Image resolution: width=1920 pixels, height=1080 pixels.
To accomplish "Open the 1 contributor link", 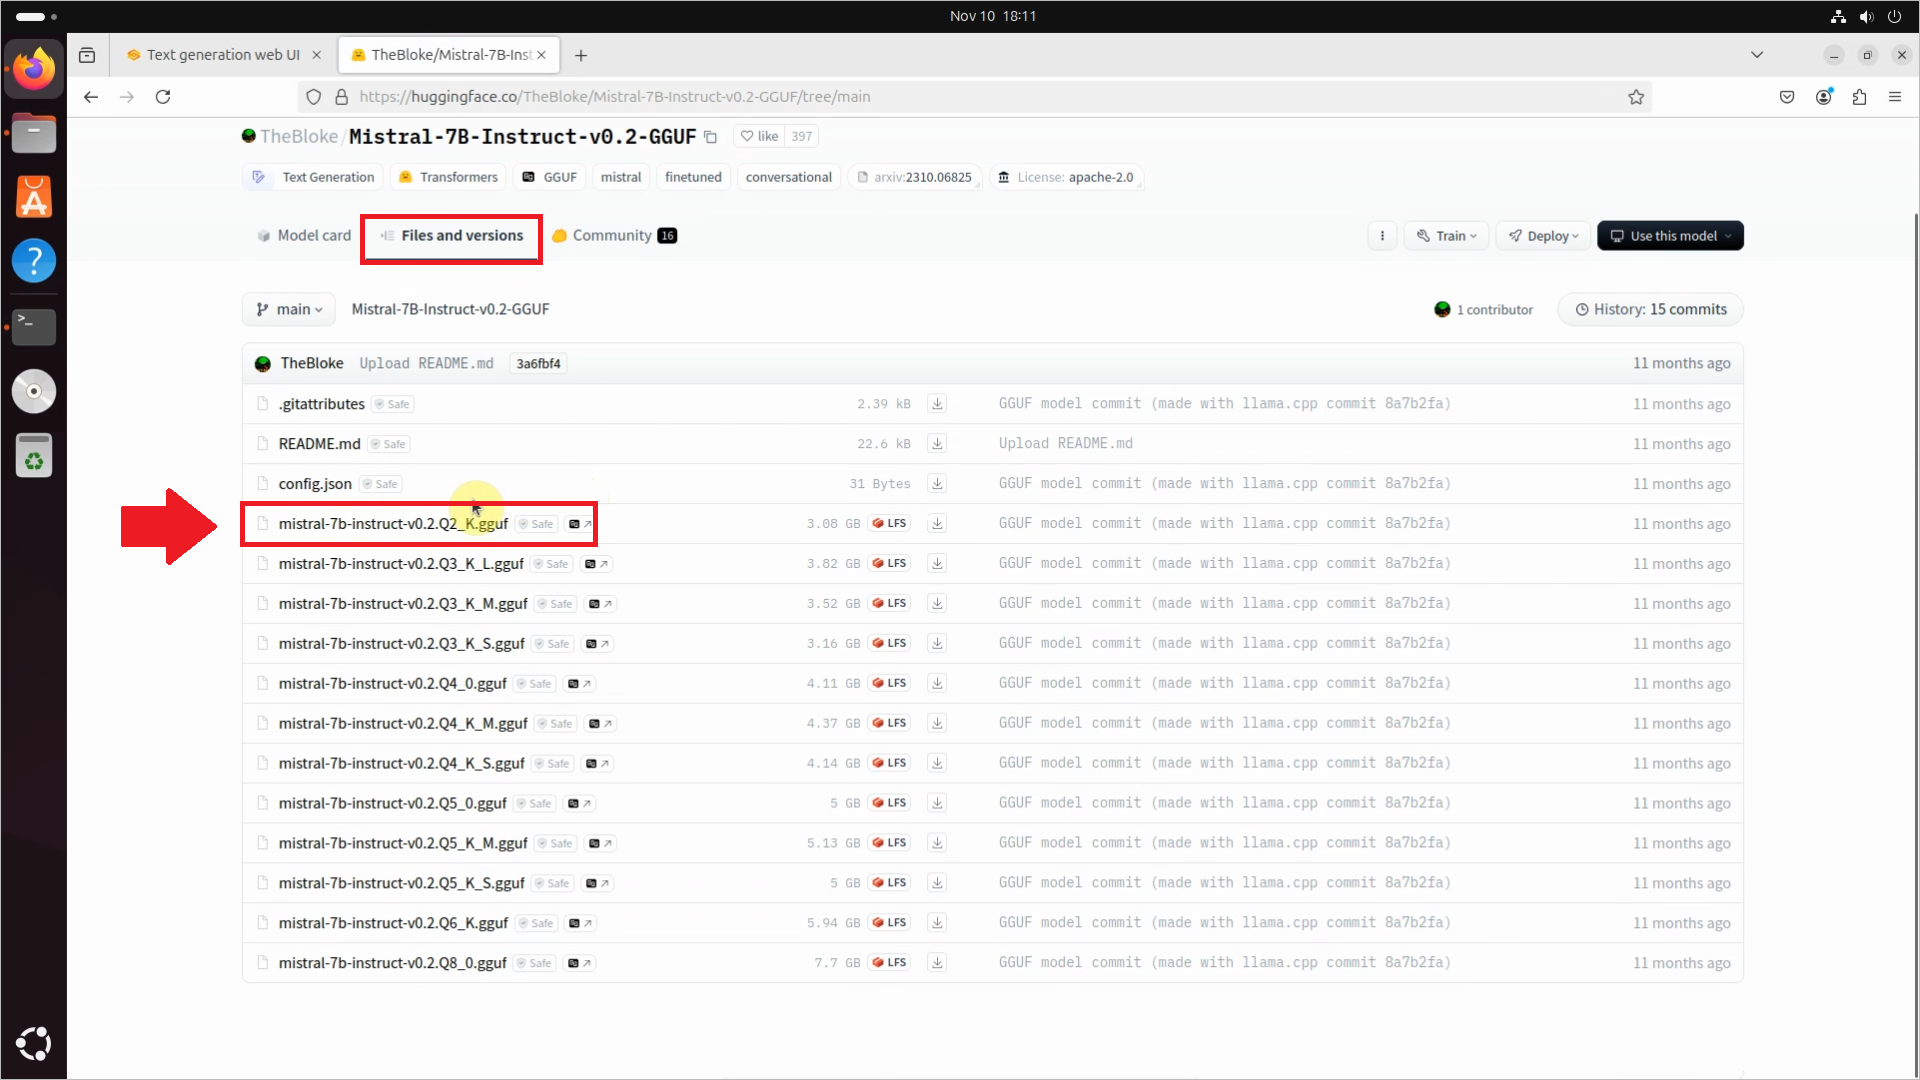I will (x=1483, y=310).
